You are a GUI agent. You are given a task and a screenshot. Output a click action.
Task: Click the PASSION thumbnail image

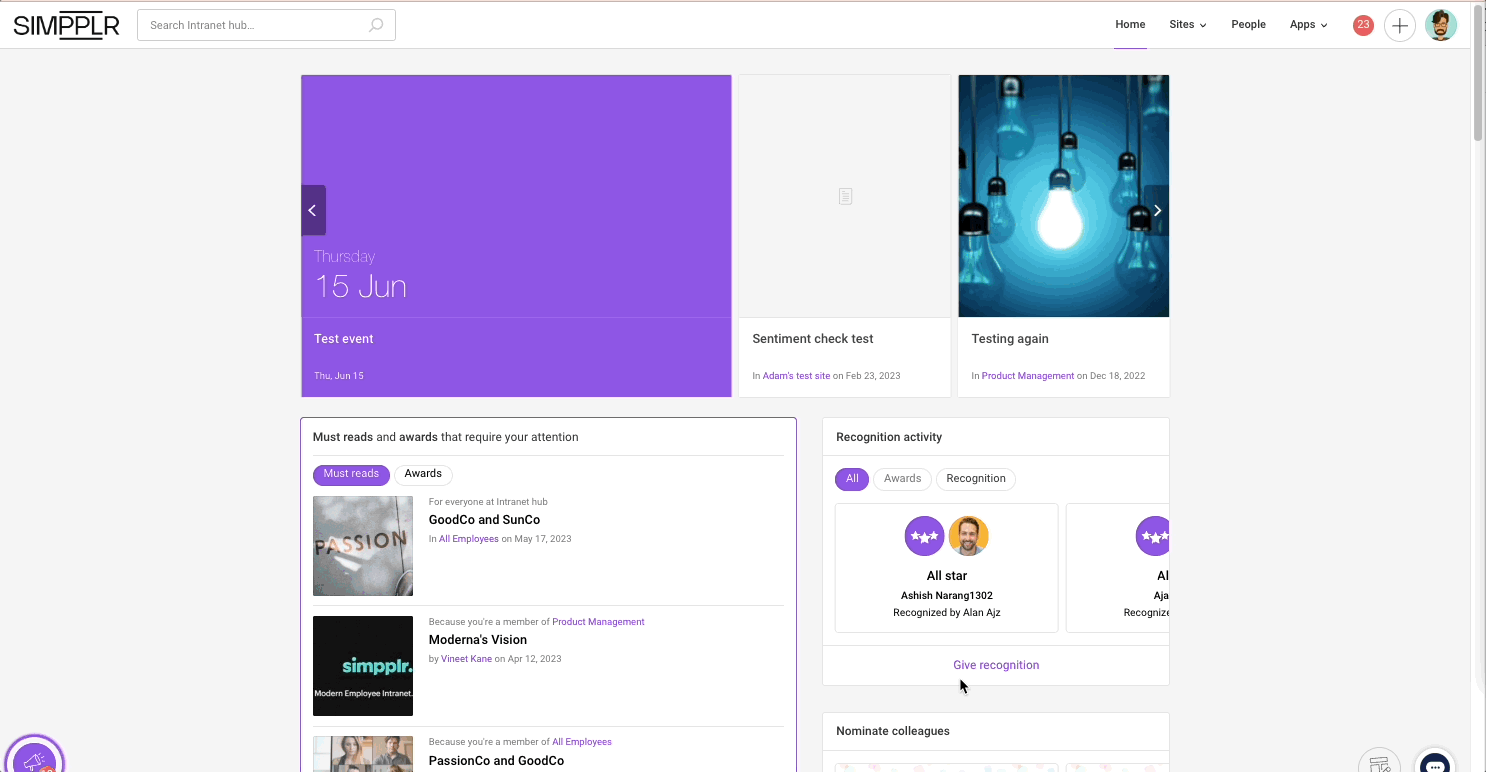363,546
